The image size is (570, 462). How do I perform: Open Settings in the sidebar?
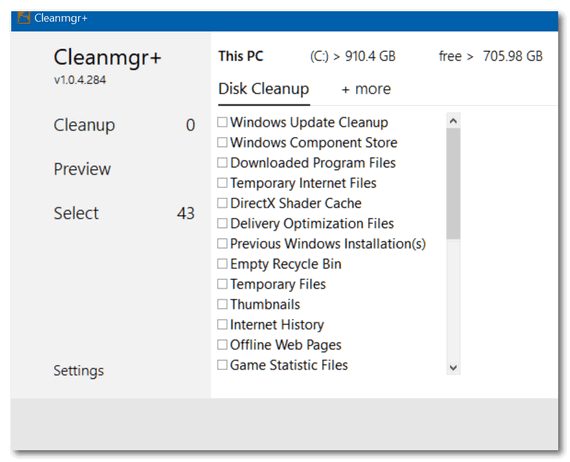(79, 371)
